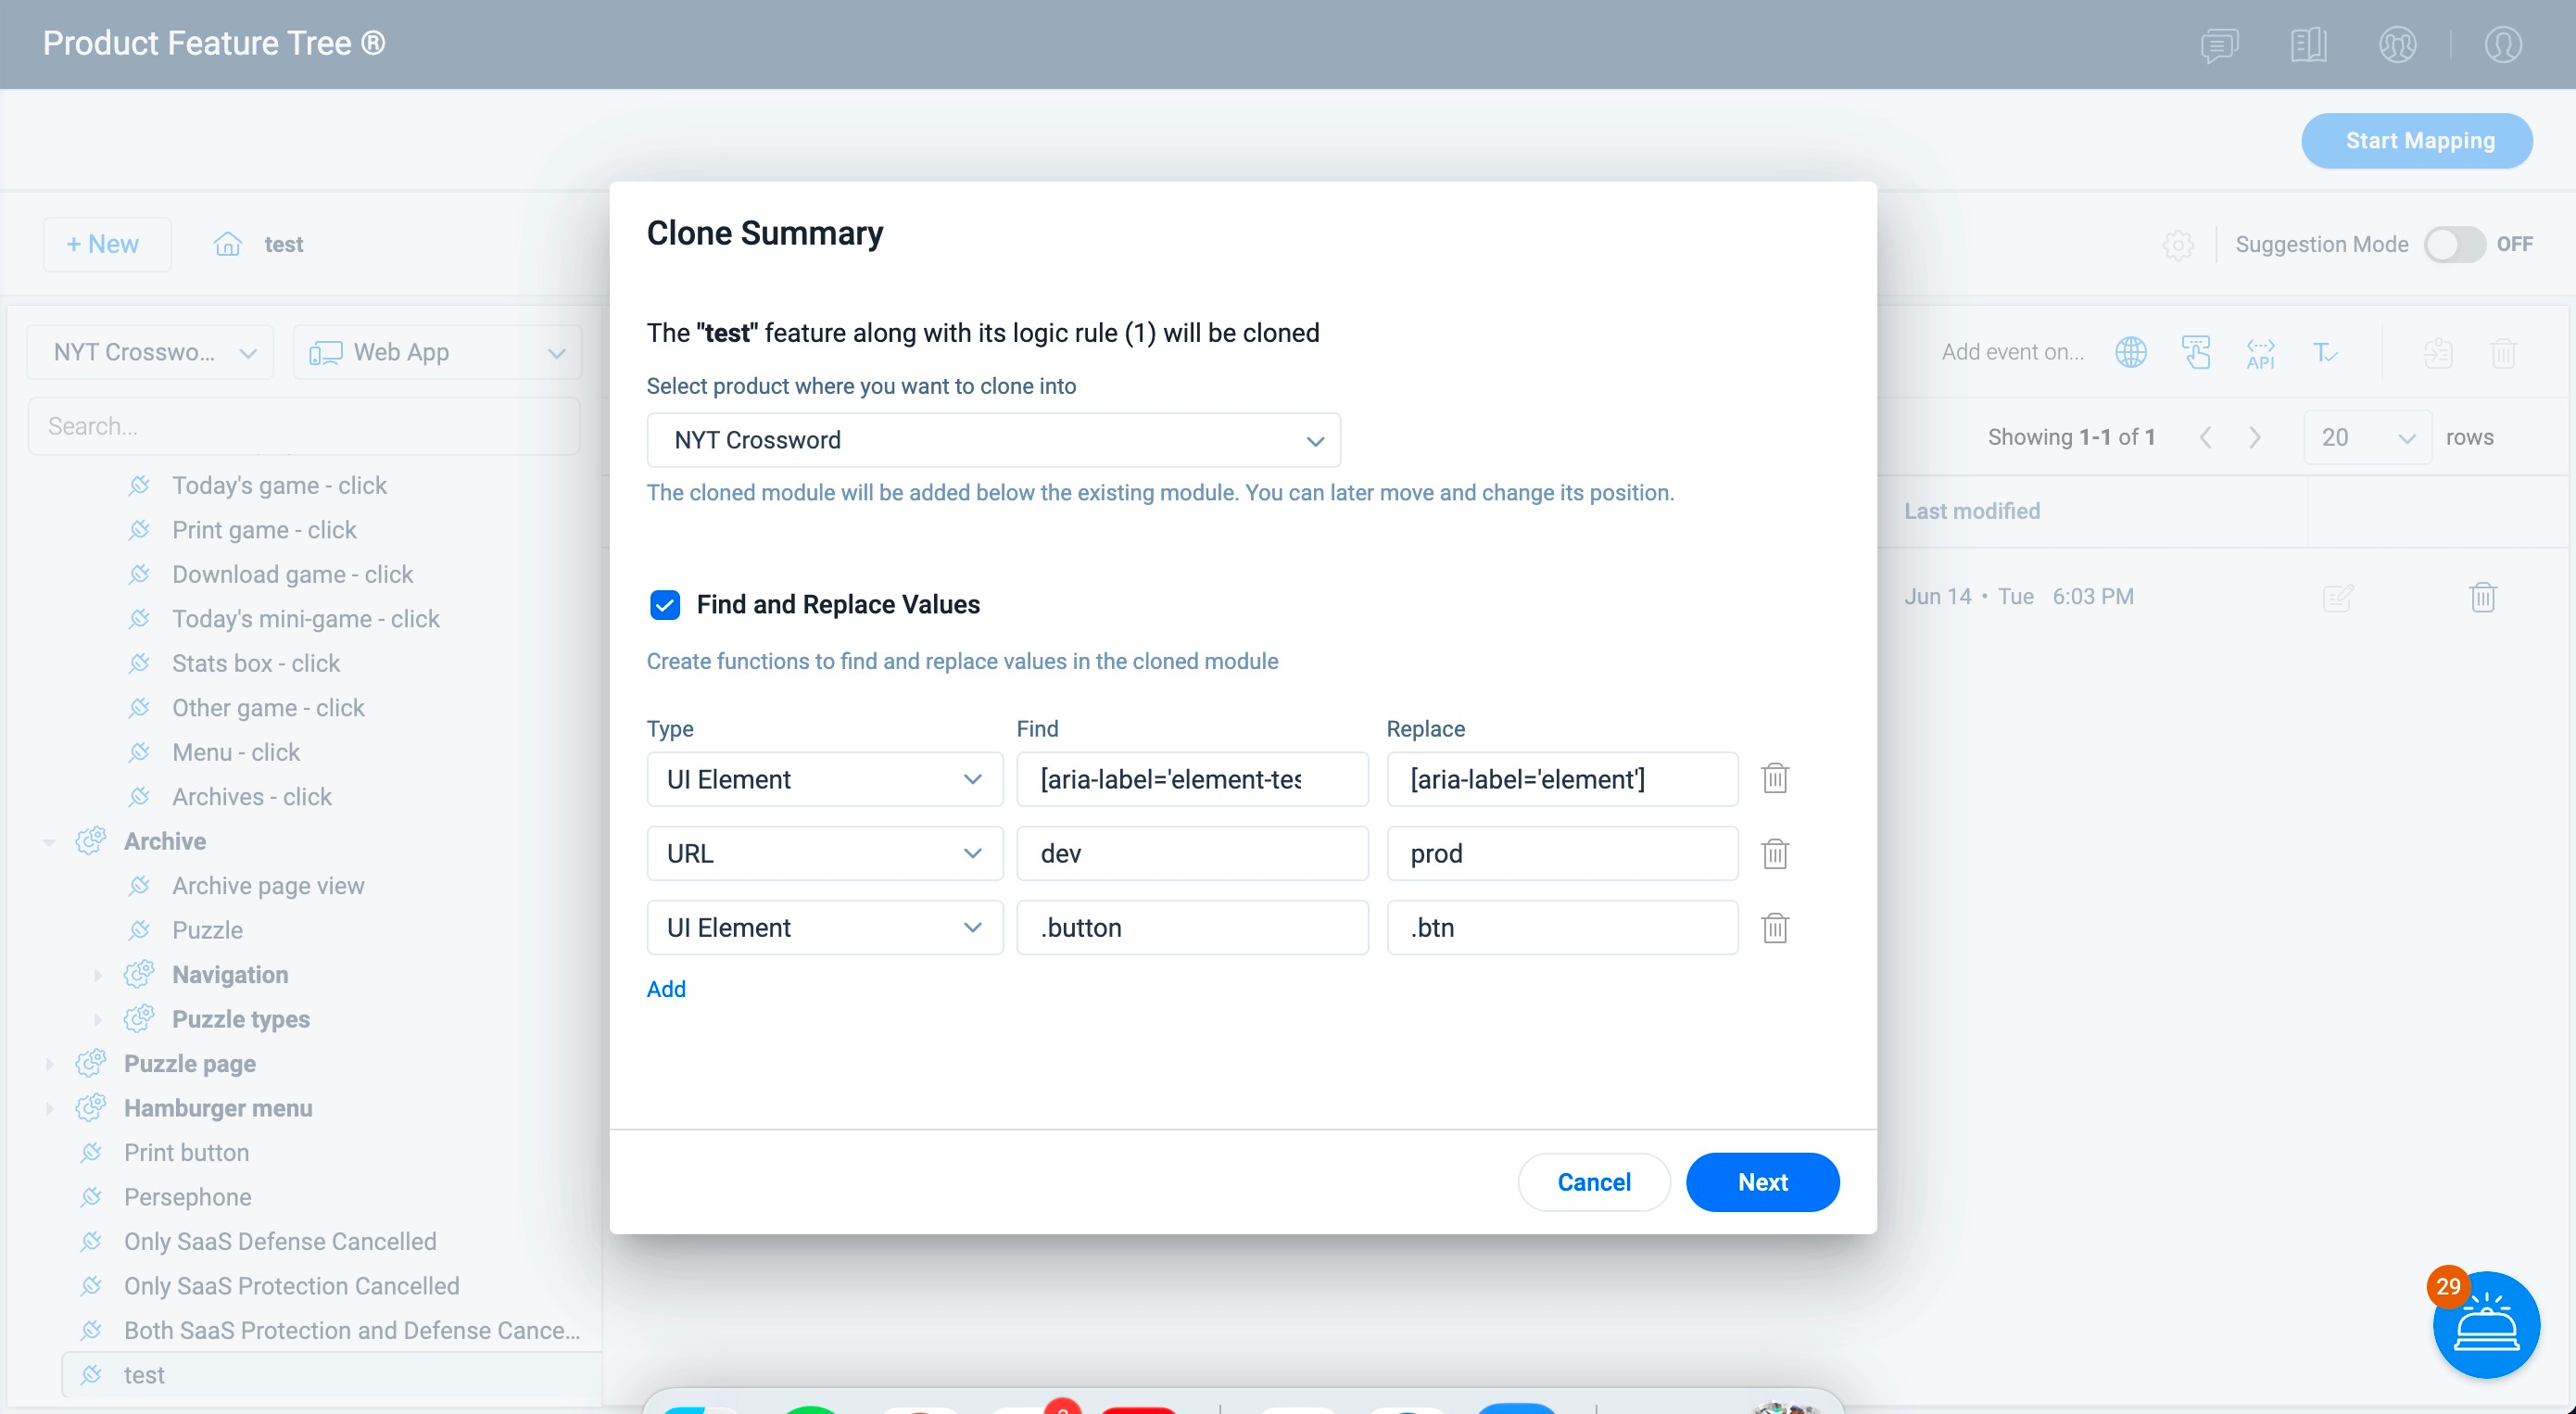The height and width of the screenshot is (1414, 2576).
Task: Expand the Puzzle types tree node
Action: pos(97,1019)
